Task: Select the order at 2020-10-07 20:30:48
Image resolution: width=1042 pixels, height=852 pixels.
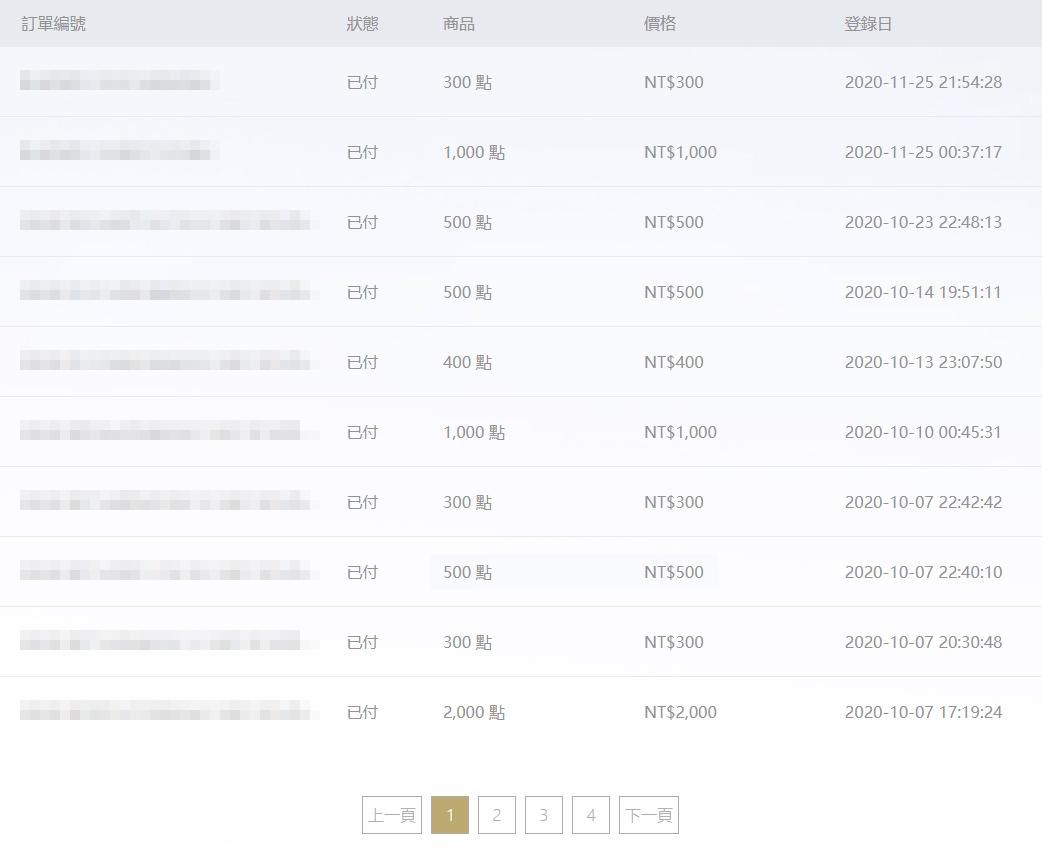Action: (x=521, y=642)
